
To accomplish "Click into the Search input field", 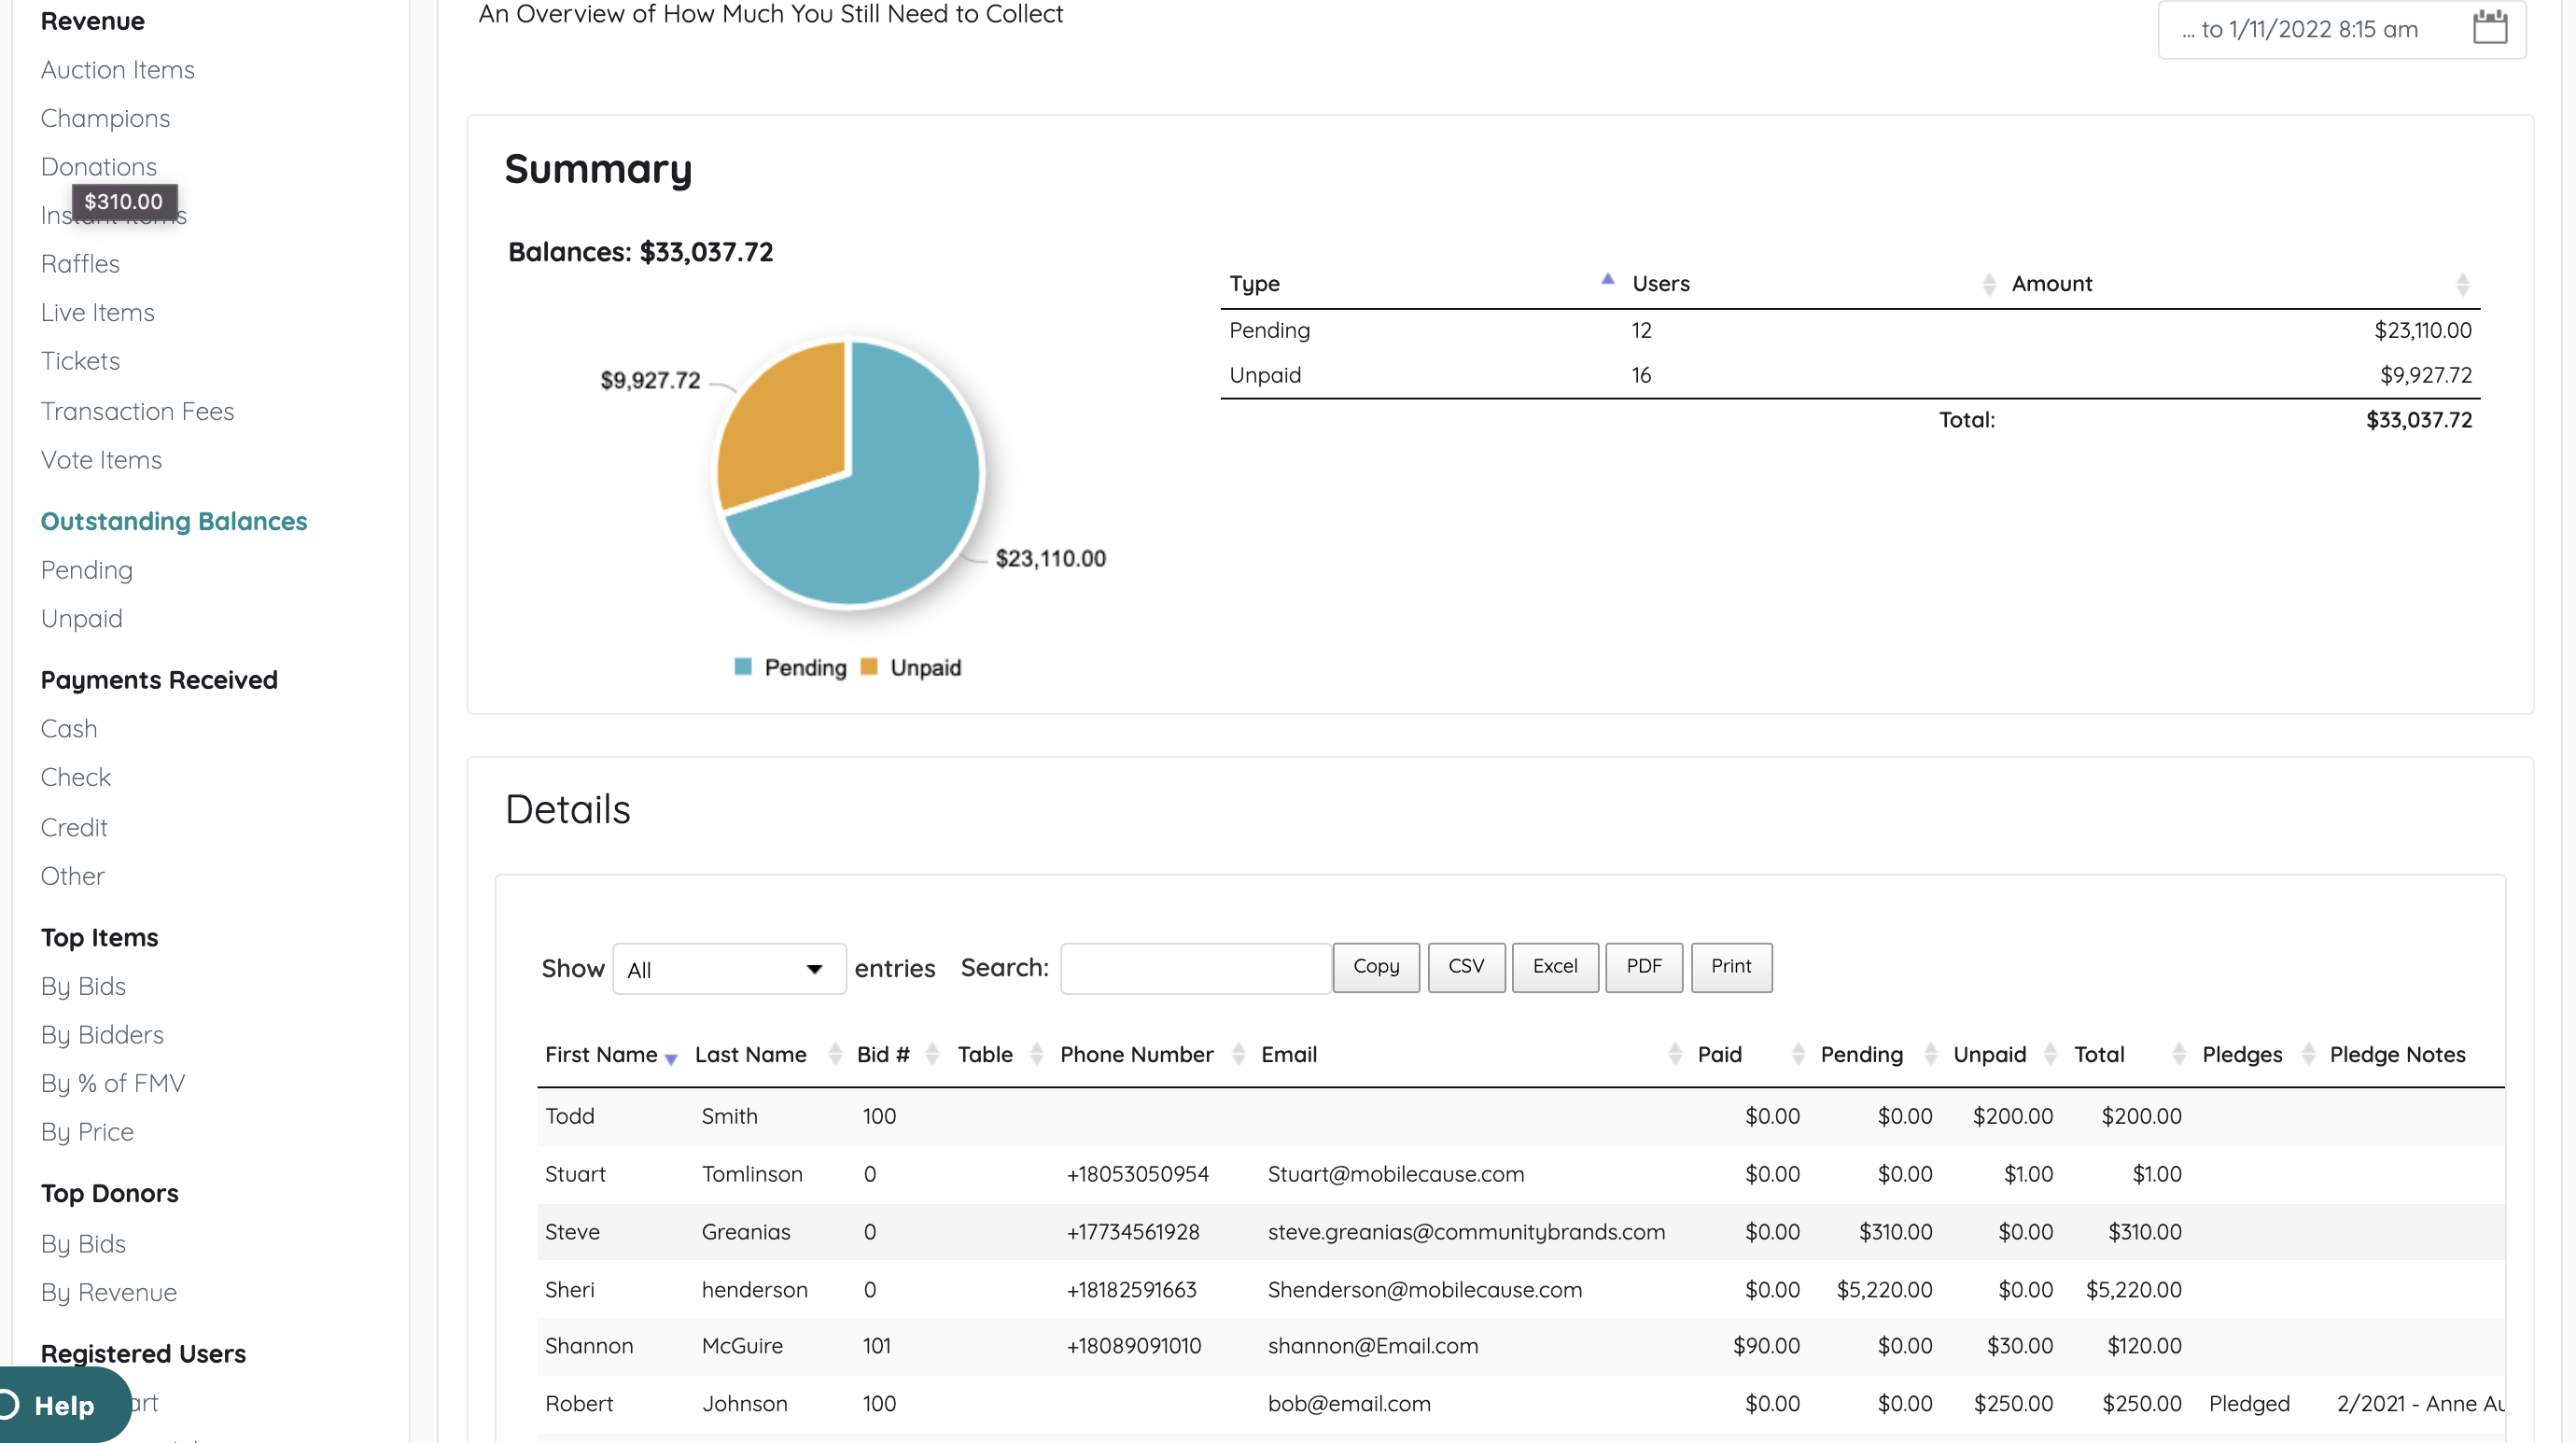I will click(x=1194, y=968).
